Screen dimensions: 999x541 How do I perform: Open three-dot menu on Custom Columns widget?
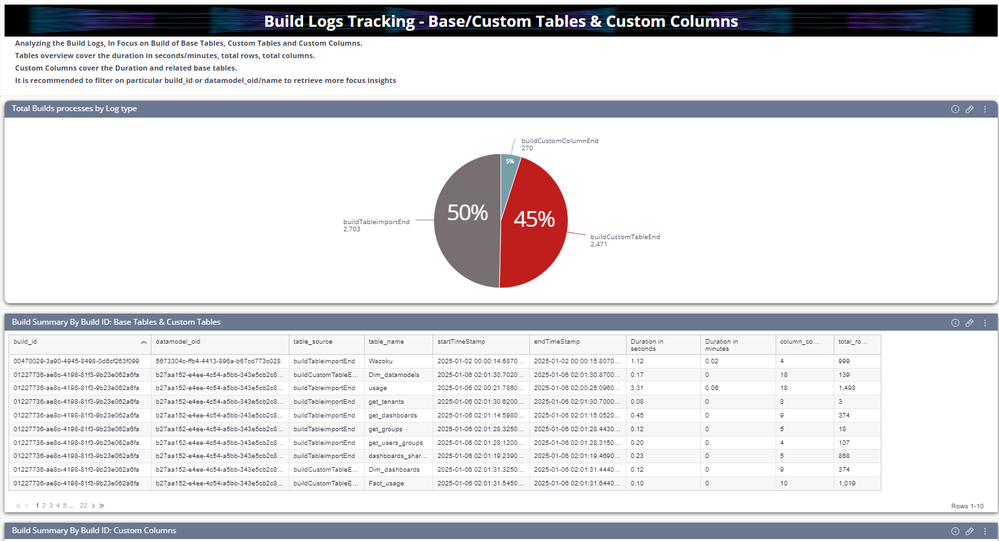click(984, 531)
